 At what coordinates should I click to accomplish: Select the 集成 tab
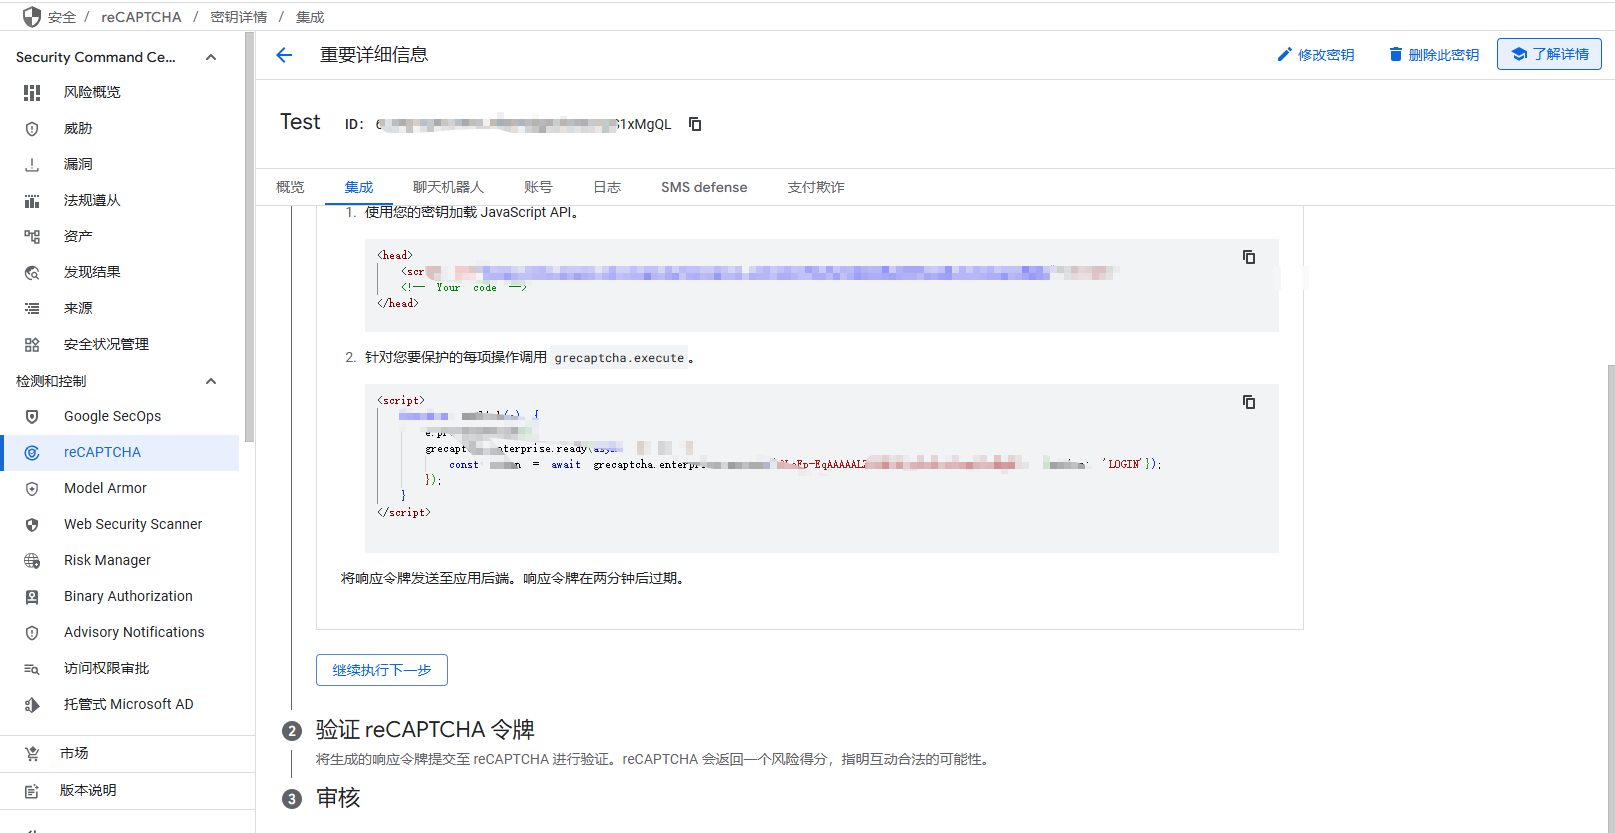point(359,187)
